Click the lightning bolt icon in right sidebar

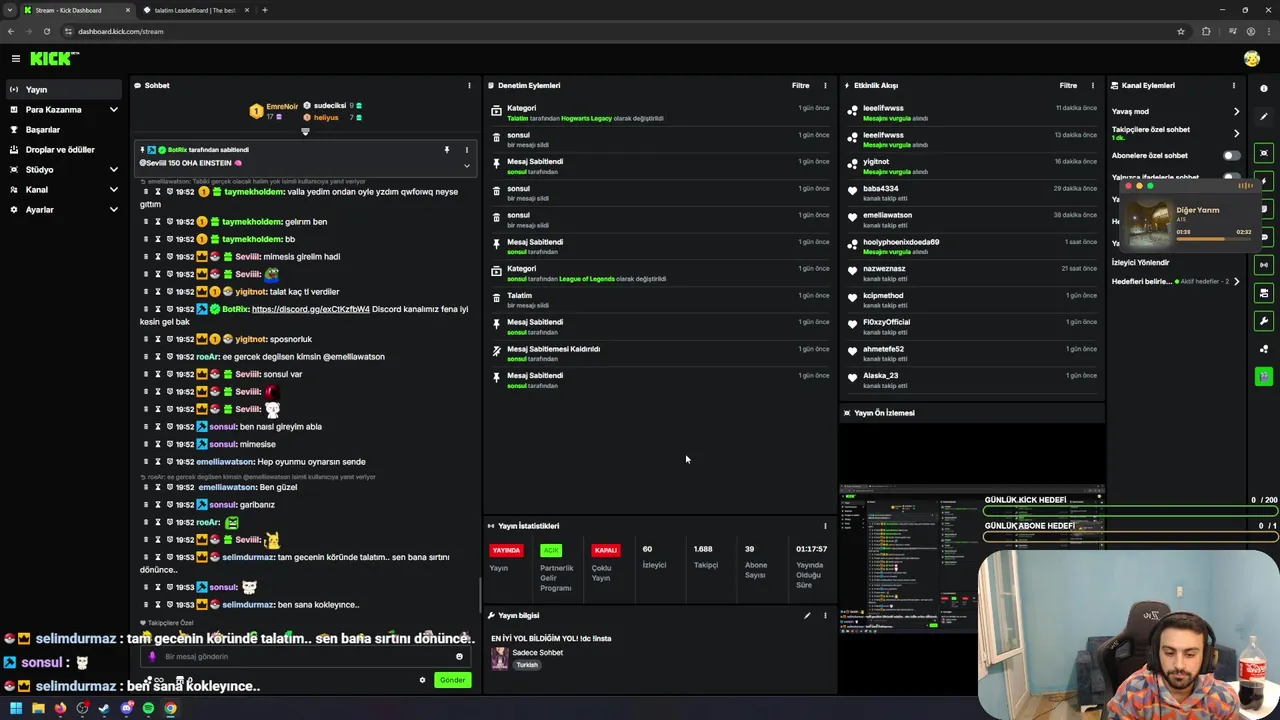1264,181
